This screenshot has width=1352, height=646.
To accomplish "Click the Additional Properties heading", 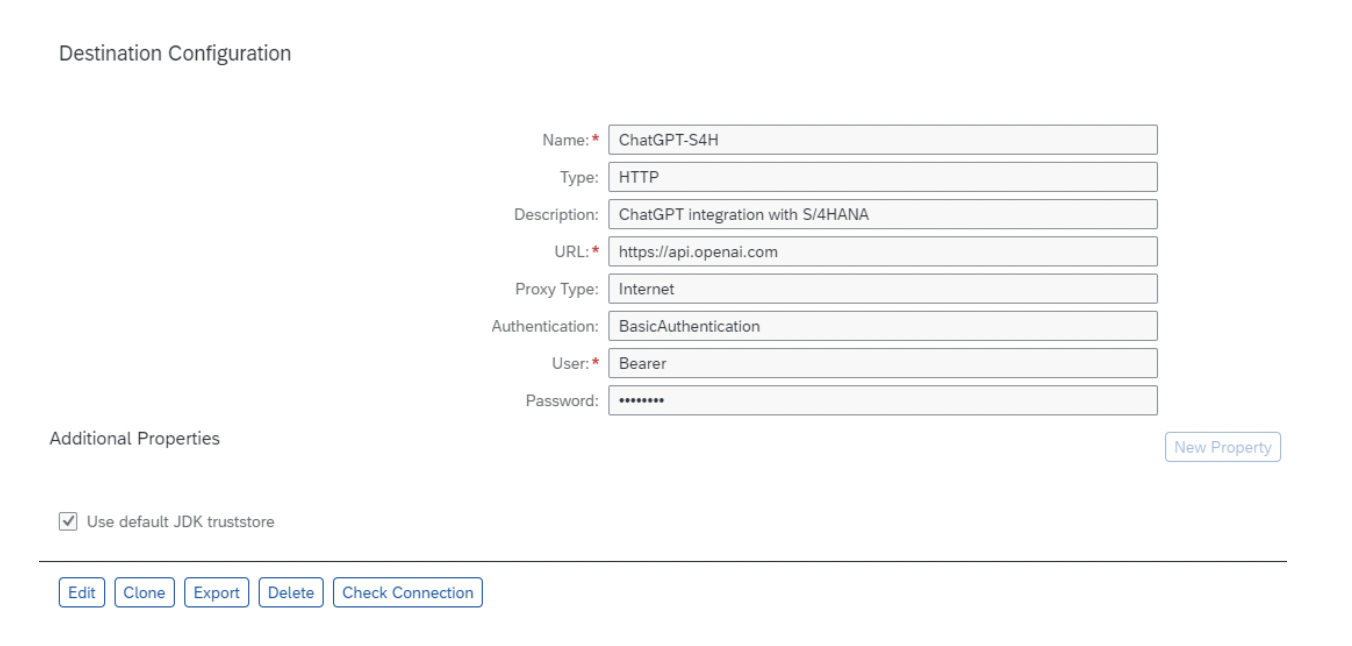I will click(x=135, y=439).
